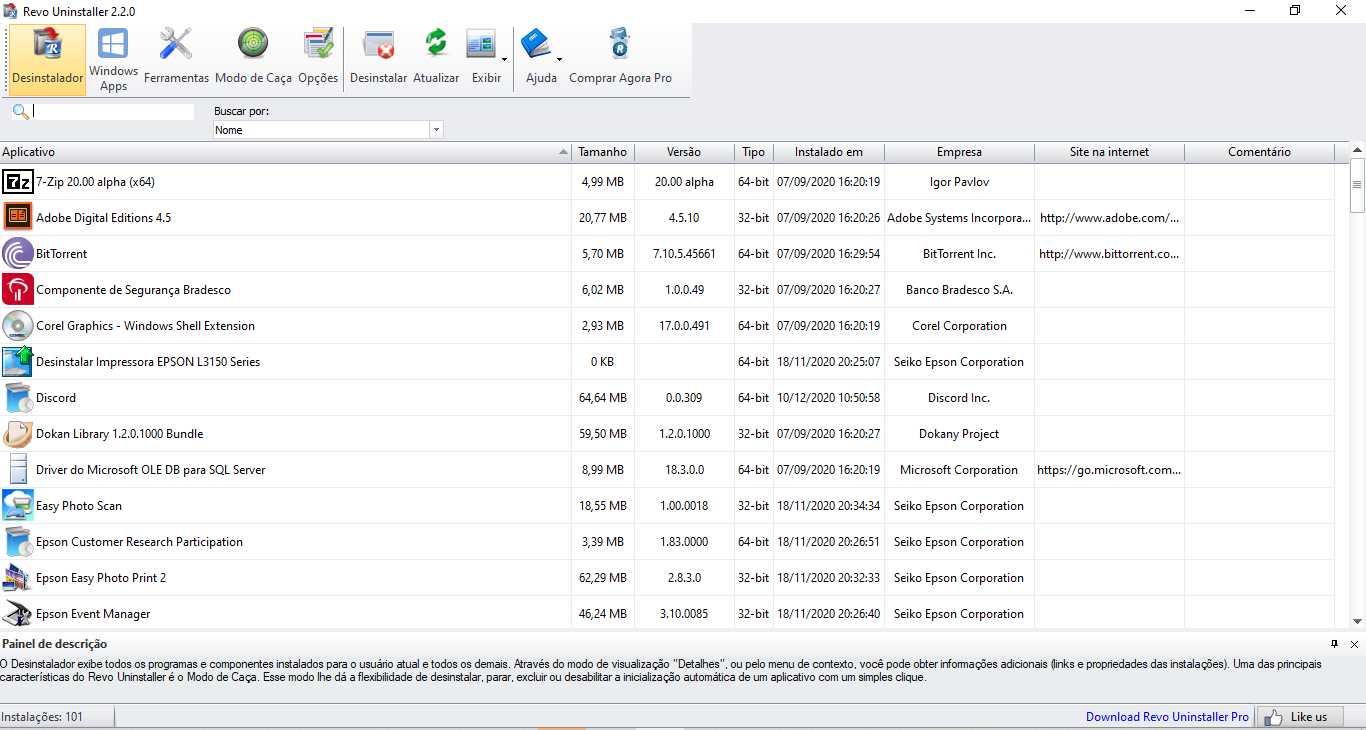Sort by Tamanho column header

(603, 152)
